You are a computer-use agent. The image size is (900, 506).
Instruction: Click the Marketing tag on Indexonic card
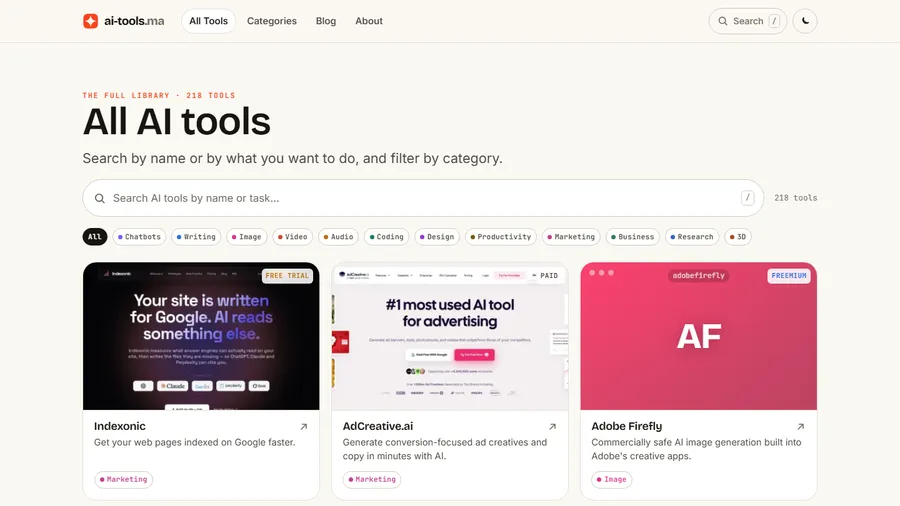(123, 480)
